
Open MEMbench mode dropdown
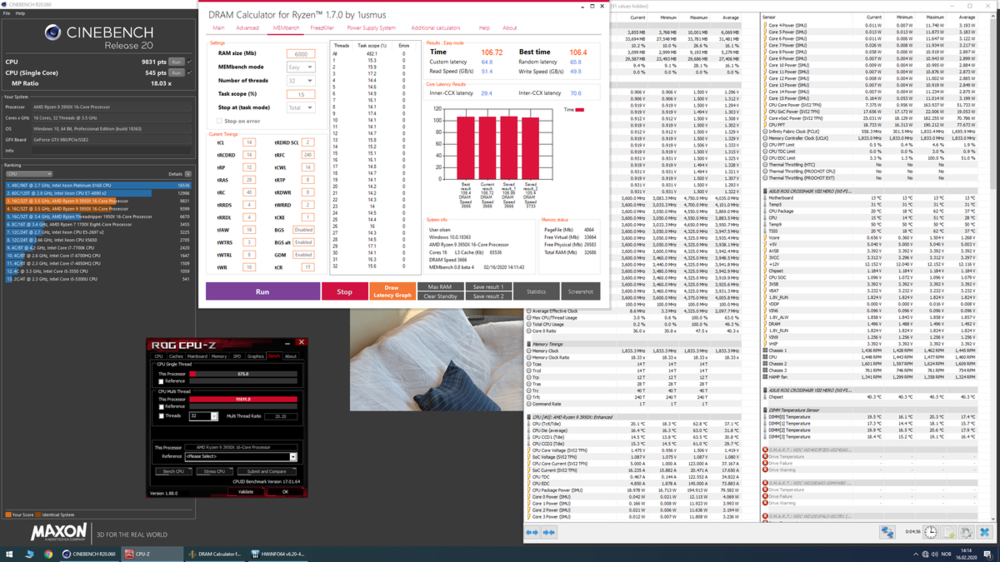pos(300,67)
